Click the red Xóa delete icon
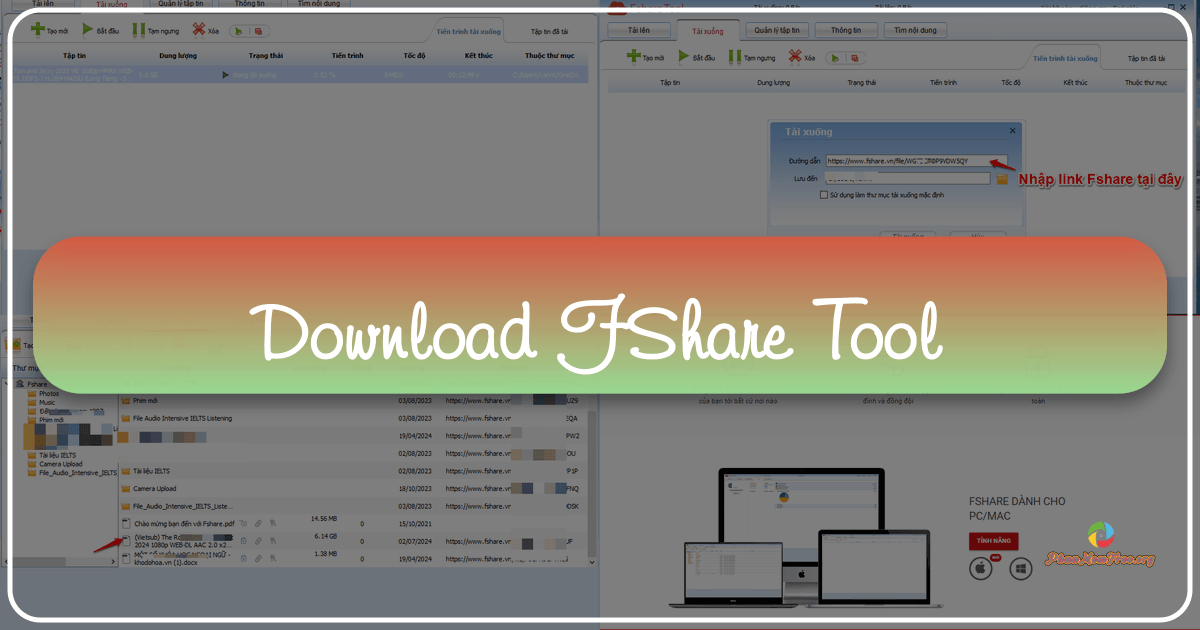Image resolution: width=1200 pixels, height=630 pixels. tap(197, 29)
